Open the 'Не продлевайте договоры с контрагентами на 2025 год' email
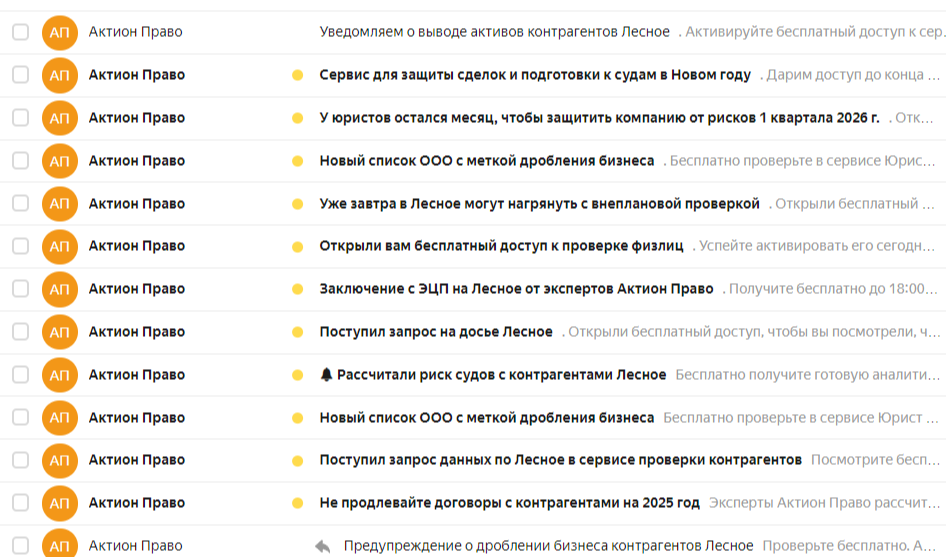946x557 pixels. pyautogui.click(x=509, y=503)
